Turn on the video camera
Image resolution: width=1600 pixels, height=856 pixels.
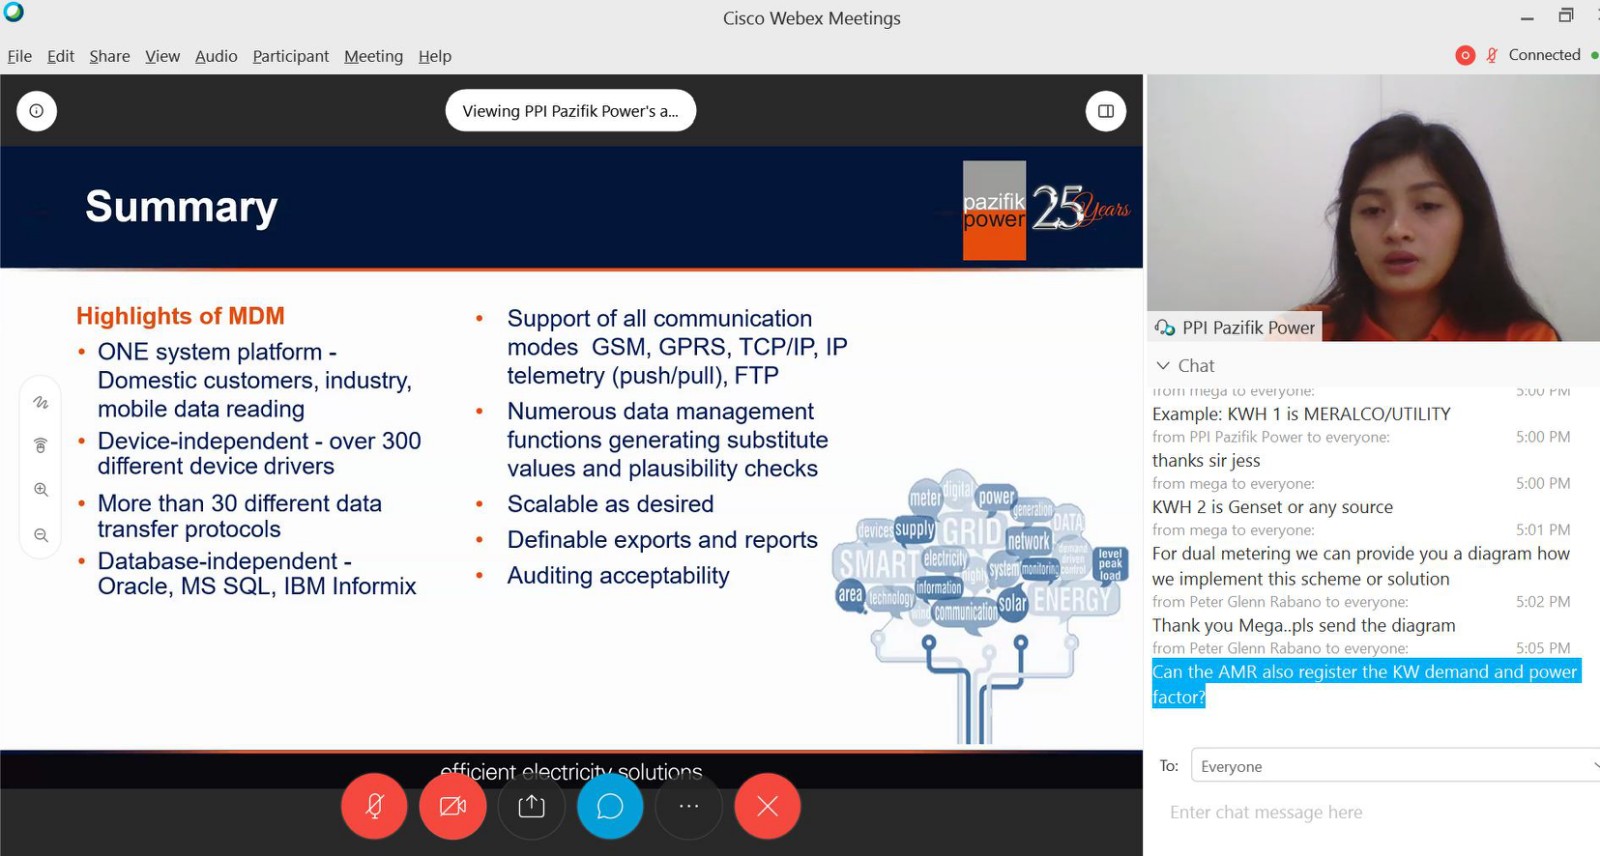point(453,806)
